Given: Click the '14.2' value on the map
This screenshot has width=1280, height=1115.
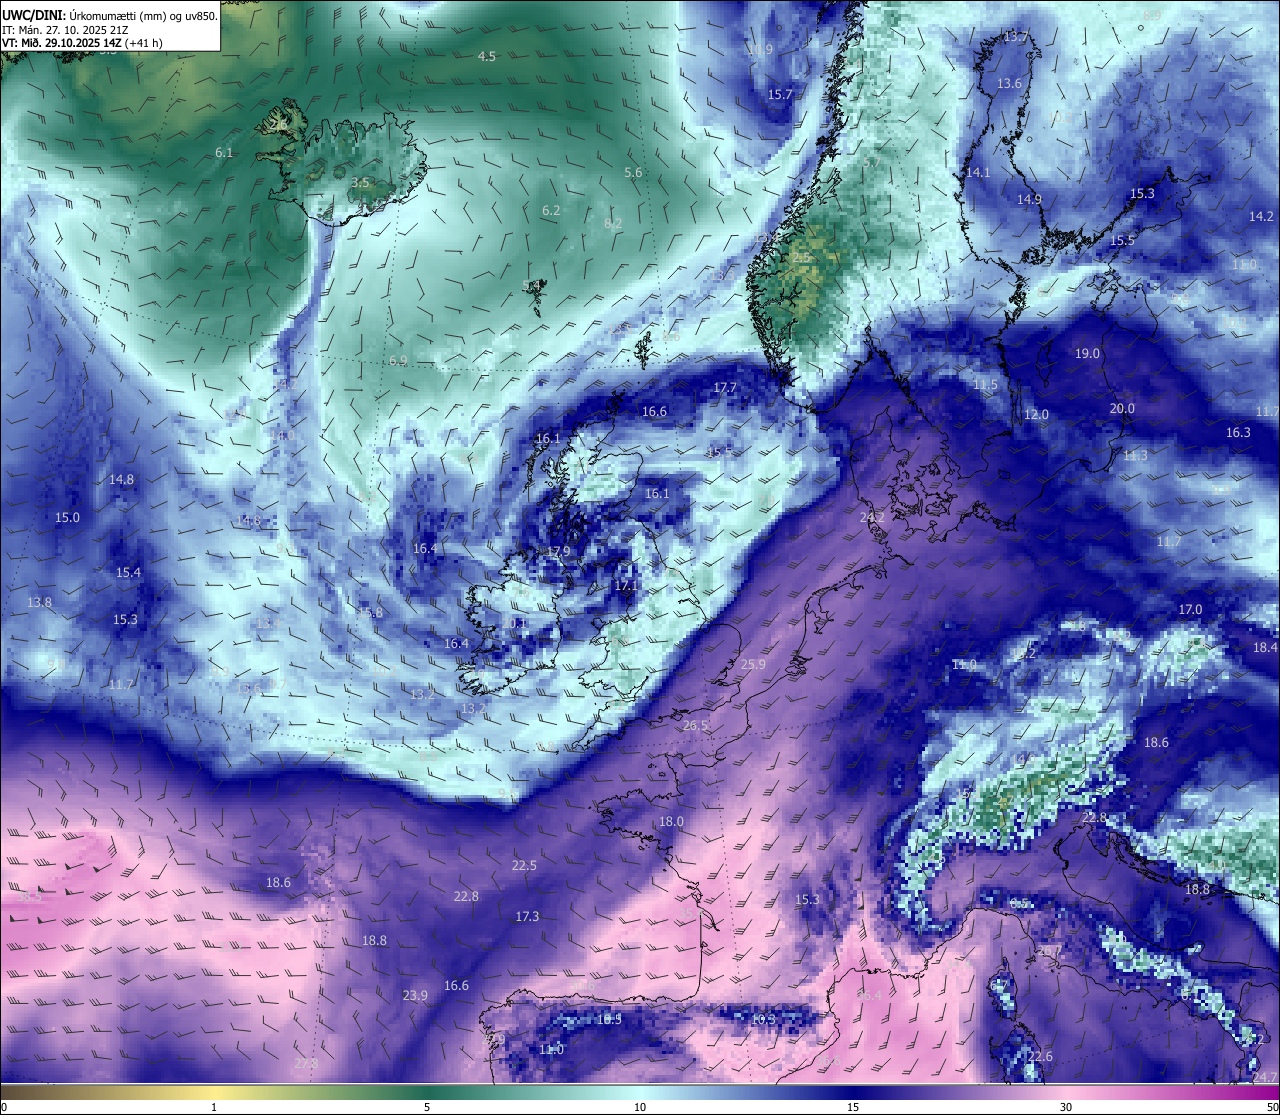Looking at the screenshot, I should [x=1262, y=217].
